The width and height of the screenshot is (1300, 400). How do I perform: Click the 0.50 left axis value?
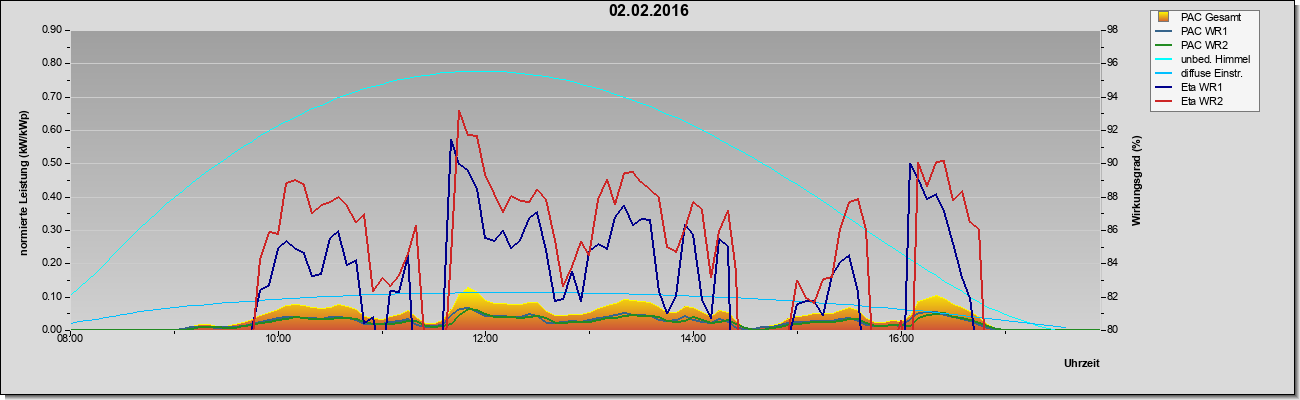click(51, 163)
